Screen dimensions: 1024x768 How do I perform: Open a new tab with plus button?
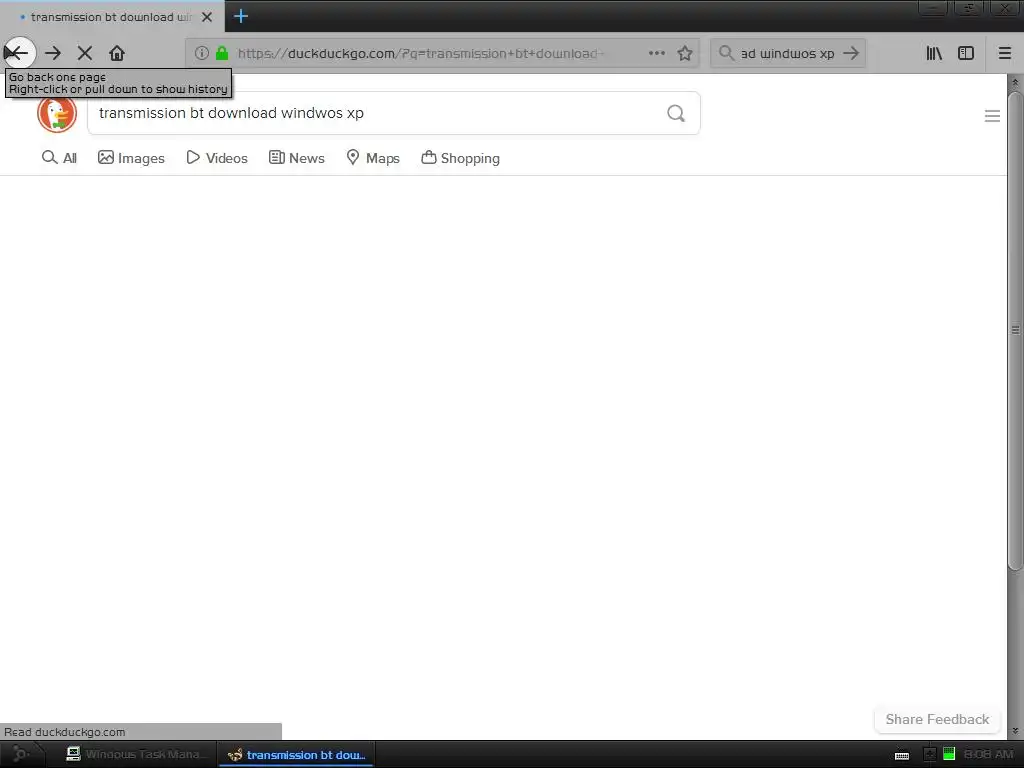(x=241, y=16)
